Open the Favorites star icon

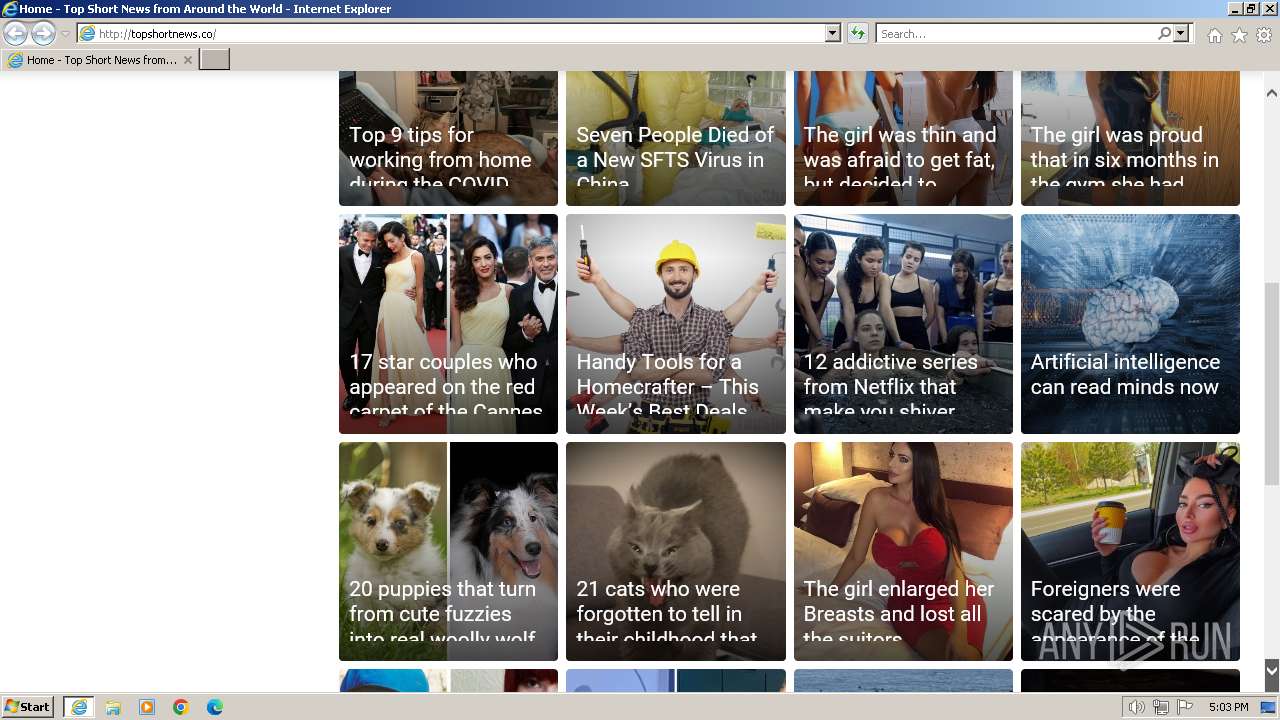pyautogui.click(x=1239, y=35)
